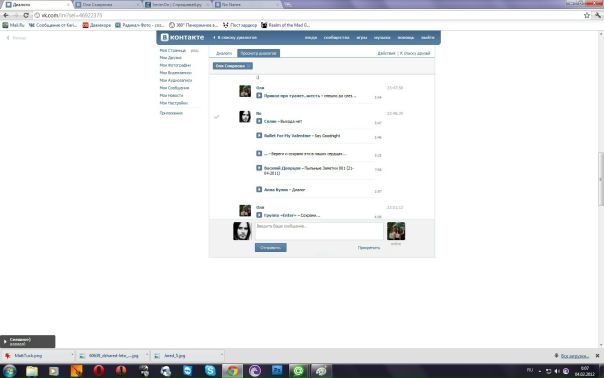
Task: Open Photoshop from taskbar
Action: [x=277, y=371]
